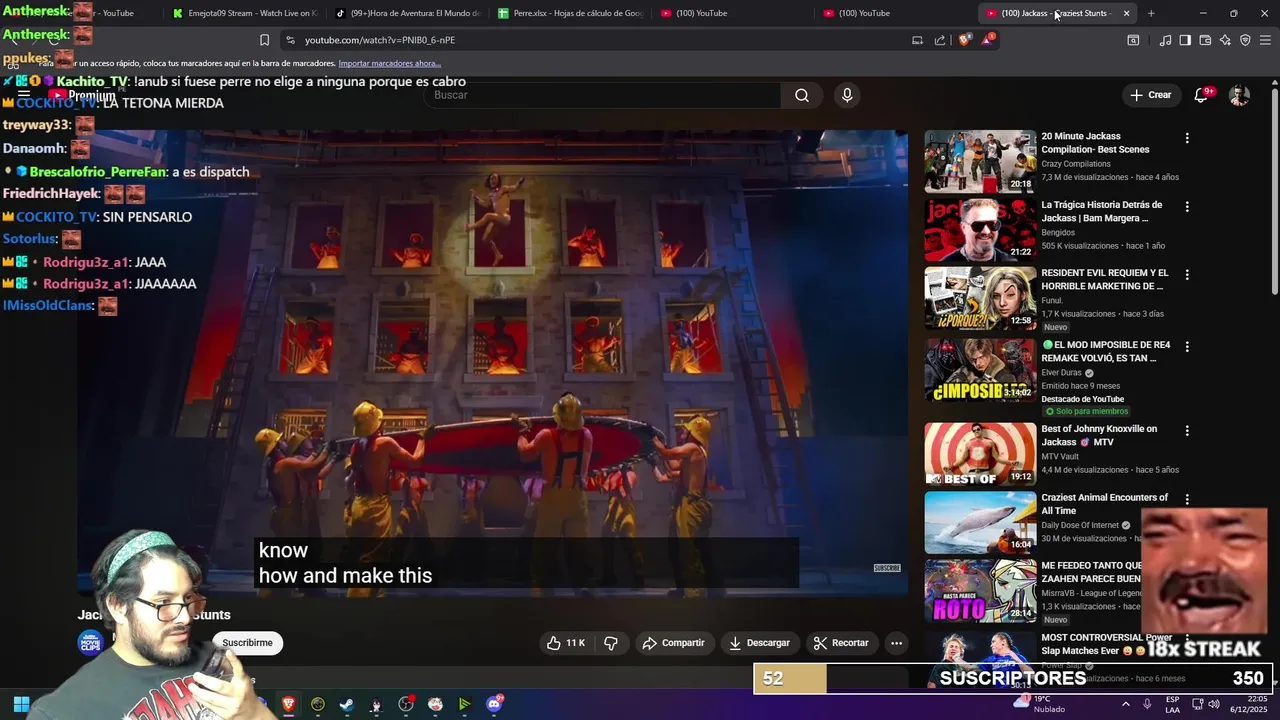Click the address bar URL field
Viewport: 1280px width, 720px height.
coord(590,40)
